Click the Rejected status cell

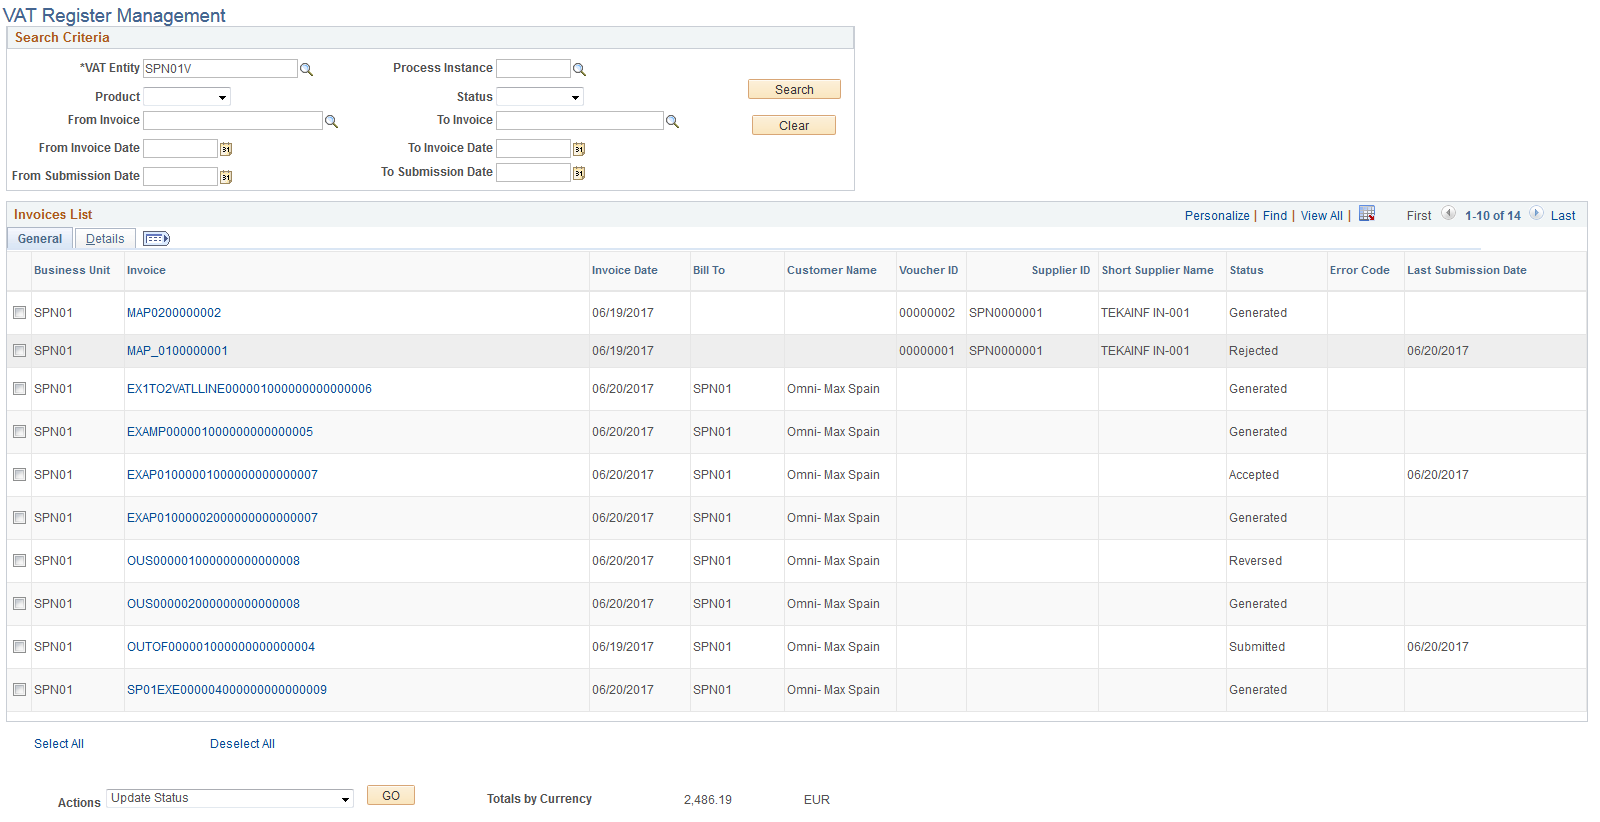point(1253,351)
